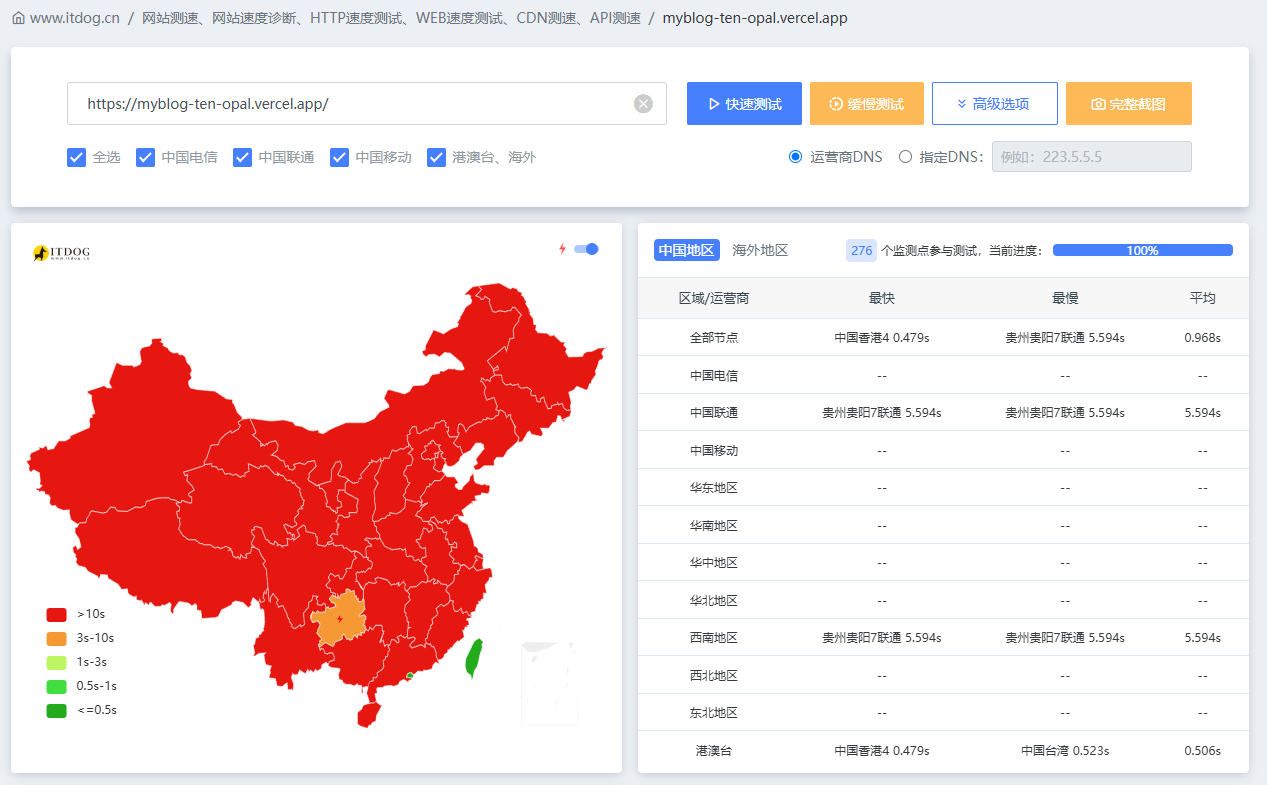Select the 华东地区 row label
Screen dimensions: 1267x785
coord(714,488)
